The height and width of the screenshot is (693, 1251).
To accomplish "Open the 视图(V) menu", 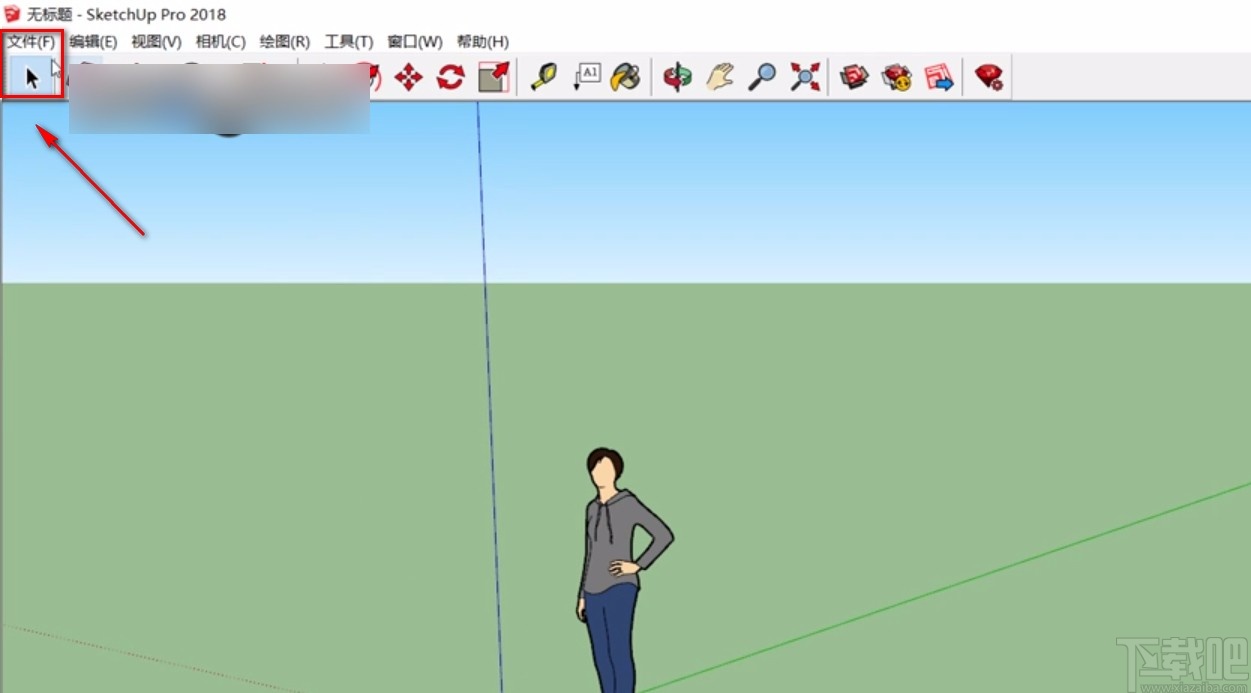I will pos(155,42).
